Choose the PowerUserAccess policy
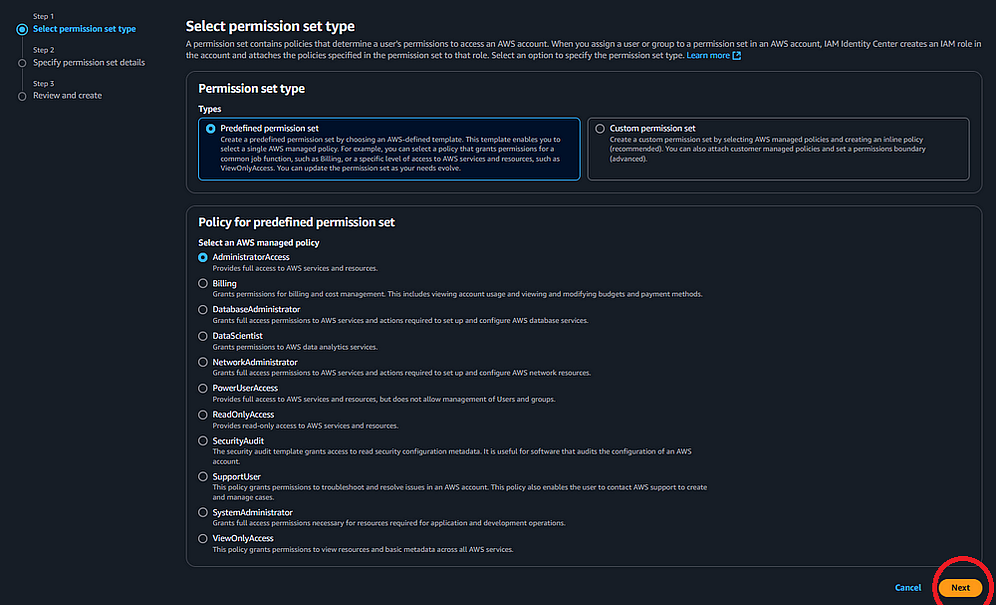 click(x=204, y=388)
